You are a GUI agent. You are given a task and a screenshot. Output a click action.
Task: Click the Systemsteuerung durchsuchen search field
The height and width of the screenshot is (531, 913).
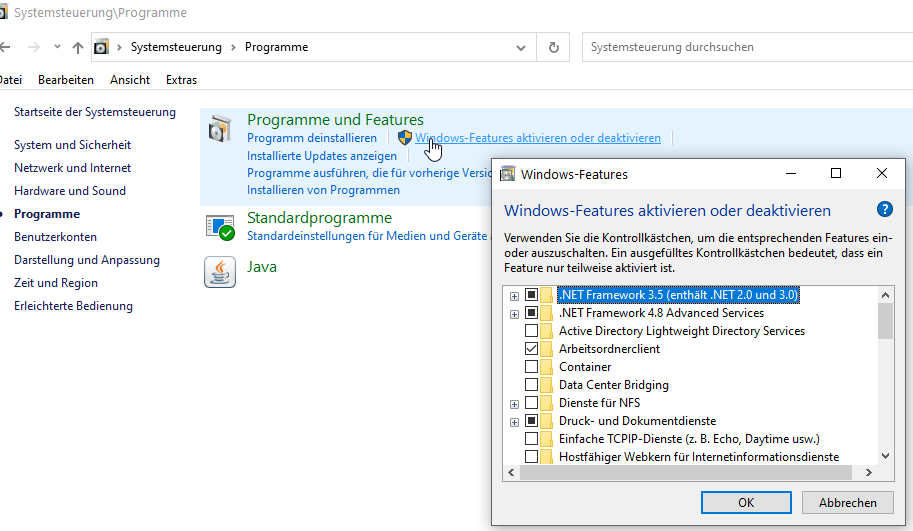click(x=740, y=47)
